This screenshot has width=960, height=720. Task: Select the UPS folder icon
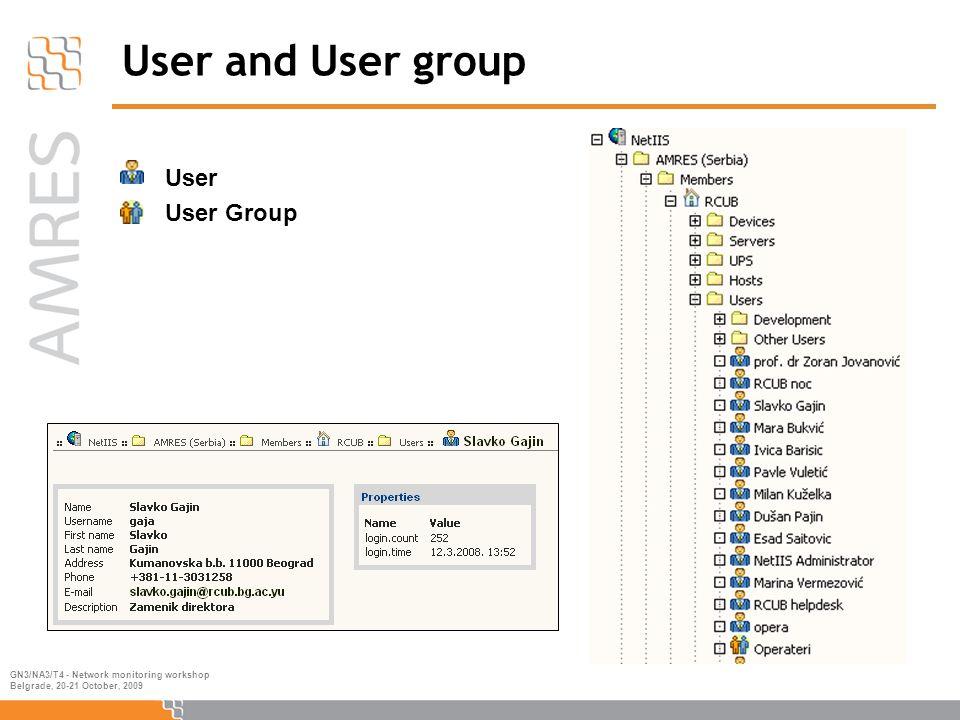point(714,260)
